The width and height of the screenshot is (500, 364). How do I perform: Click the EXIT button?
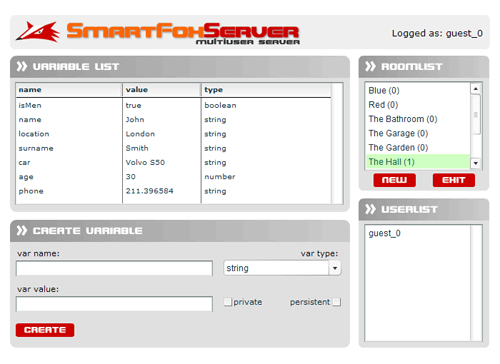[454, 180]
